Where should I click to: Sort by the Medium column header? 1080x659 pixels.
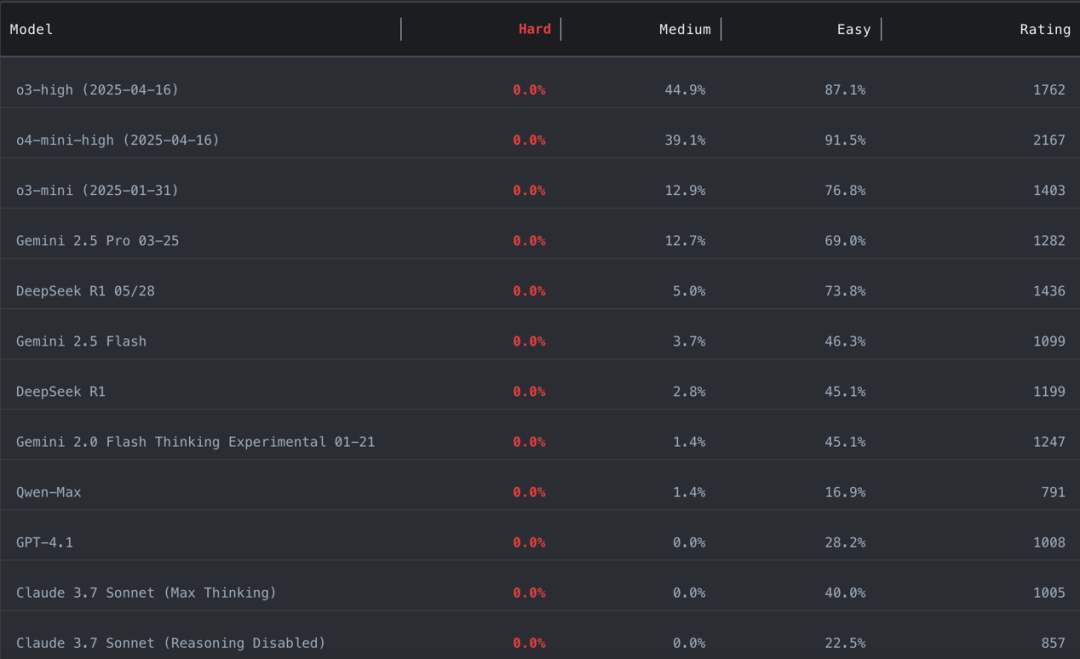tap(684, 29)
